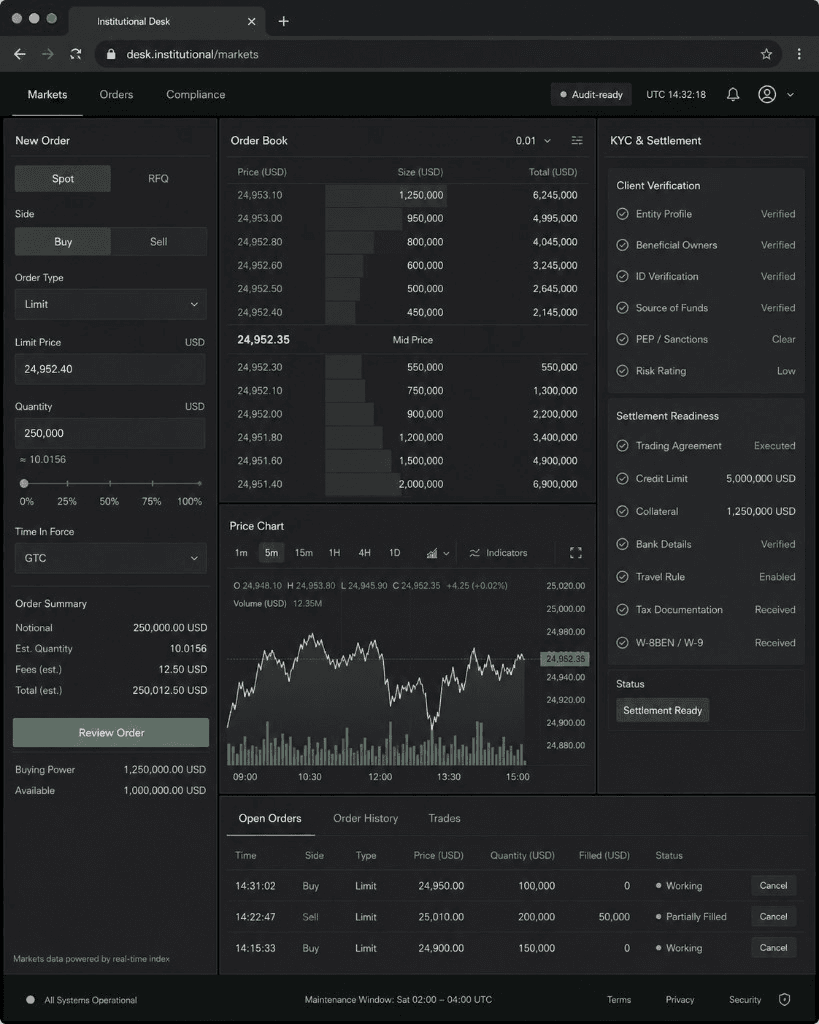Open the Privacy link
Screen dimensions: 819x1024
point(680,1000)
